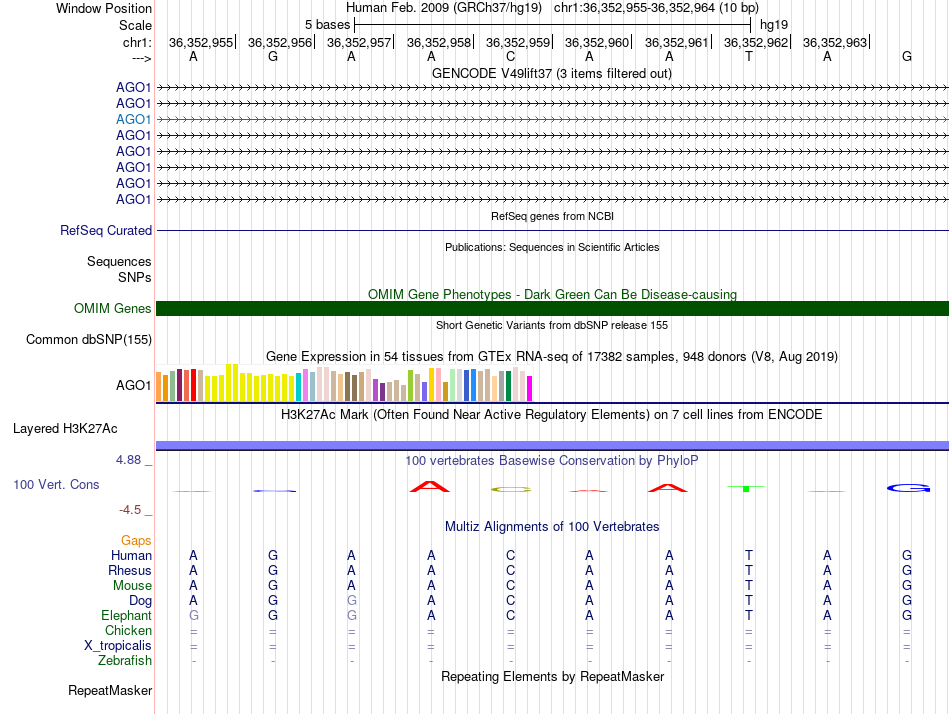The image size is (950, 714).
Task: Click the hg19 label beside scale bar
Action: point(774,25)
